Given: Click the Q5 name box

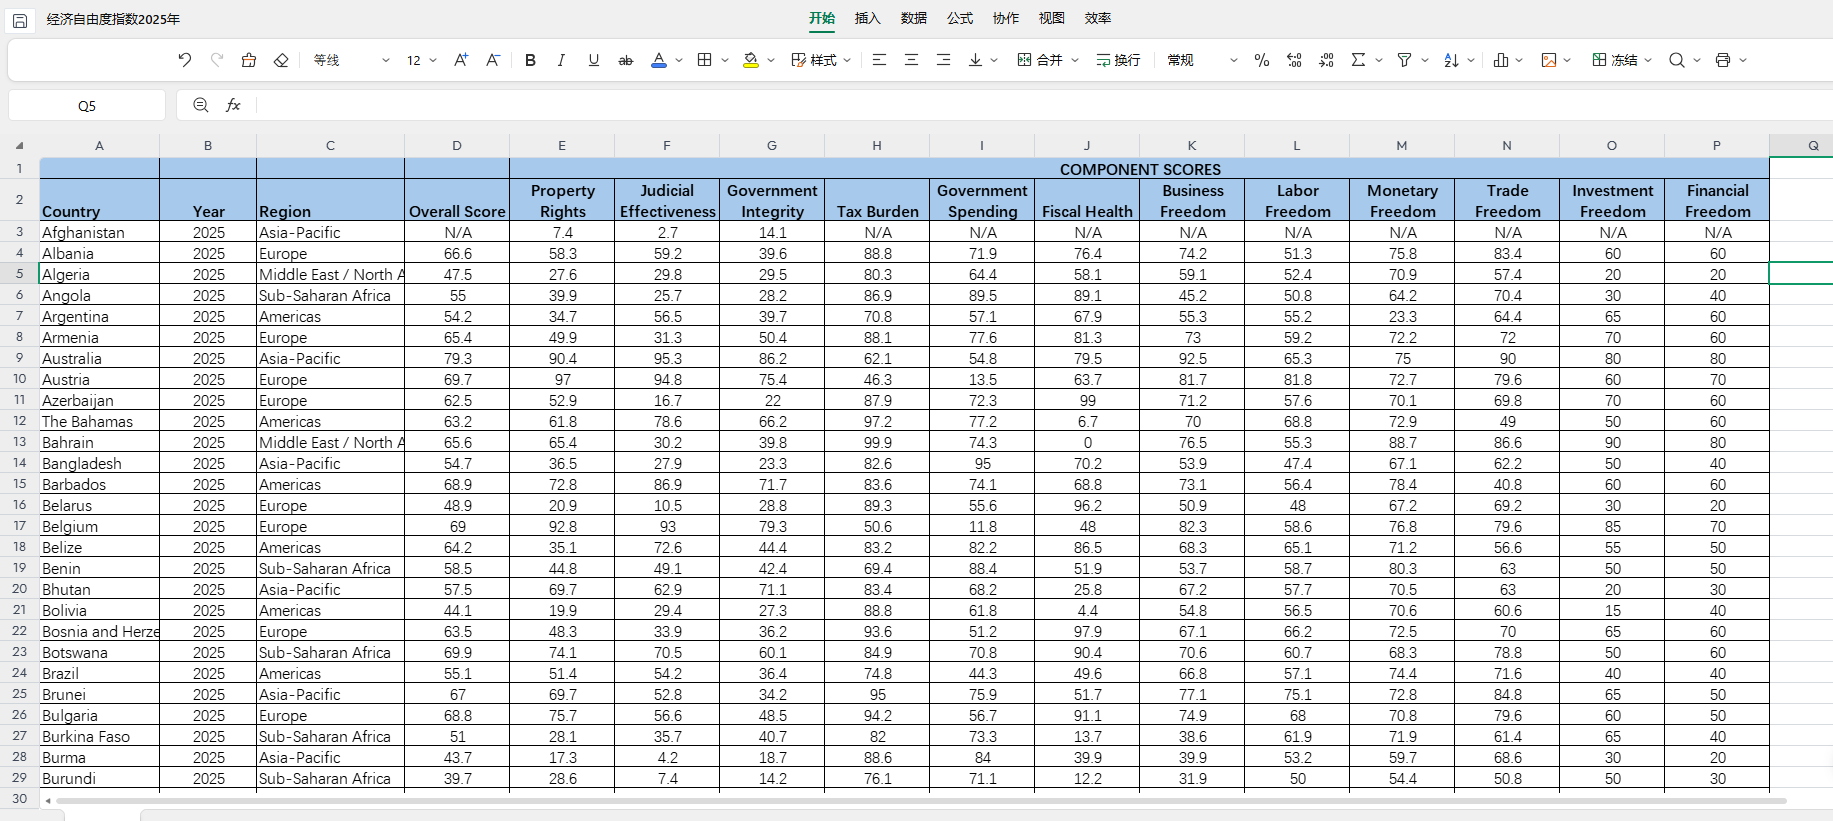Looking at the screenshot, I should 87,105.
